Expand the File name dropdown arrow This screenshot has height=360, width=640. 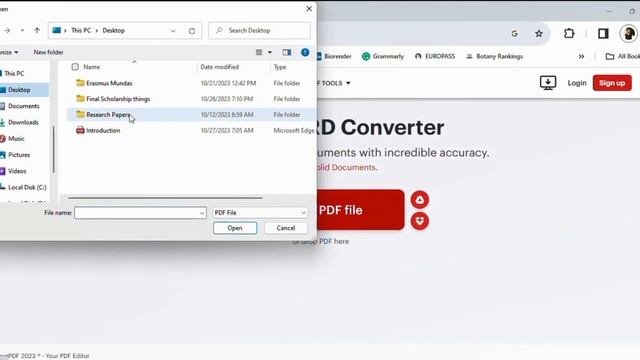(202, 213)
